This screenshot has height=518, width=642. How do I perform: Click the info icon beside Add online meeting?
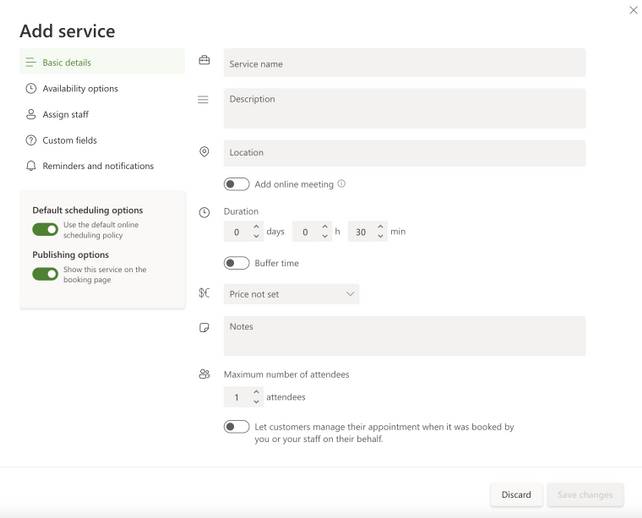342,184
